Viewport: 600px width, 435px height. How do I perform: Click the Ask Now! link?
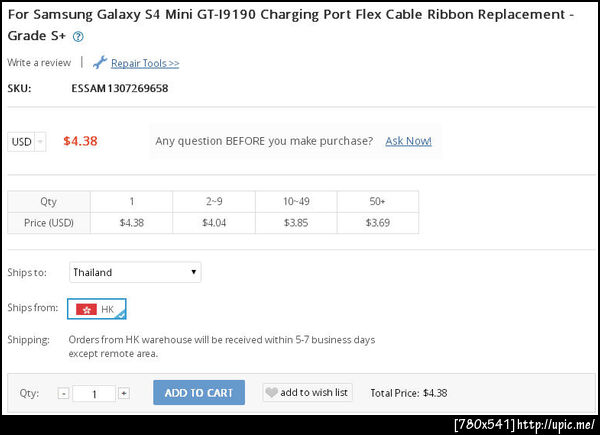click(408, 141)
